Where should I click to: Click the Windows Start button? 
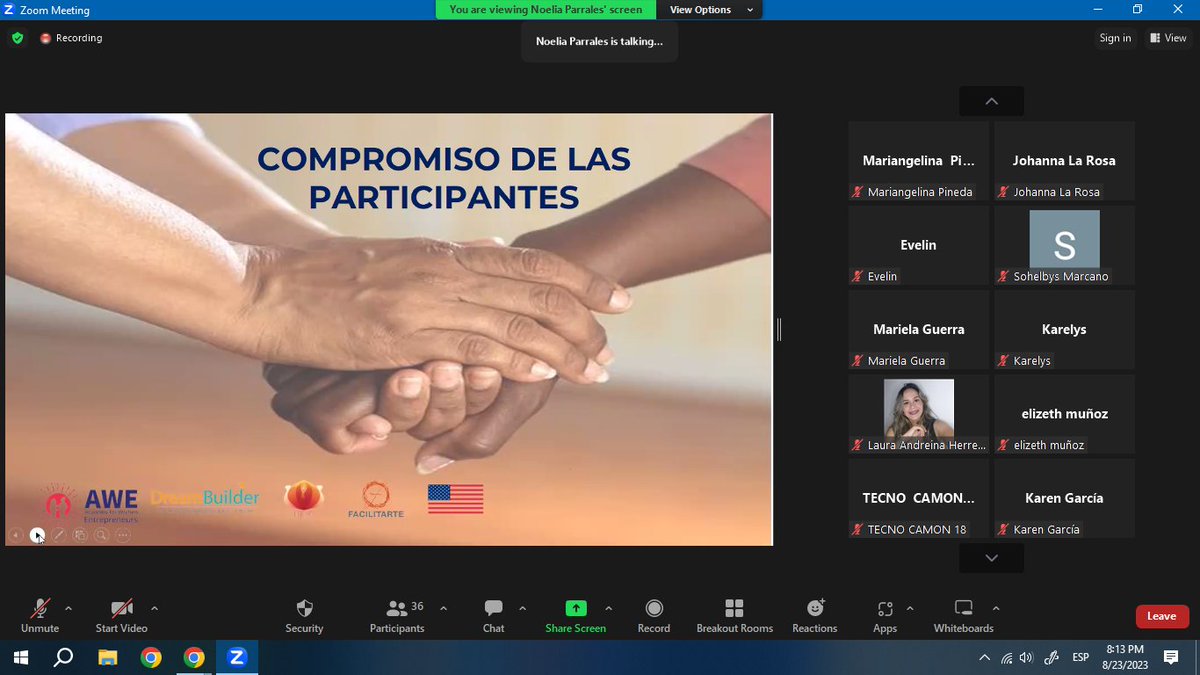click(19, 658)
